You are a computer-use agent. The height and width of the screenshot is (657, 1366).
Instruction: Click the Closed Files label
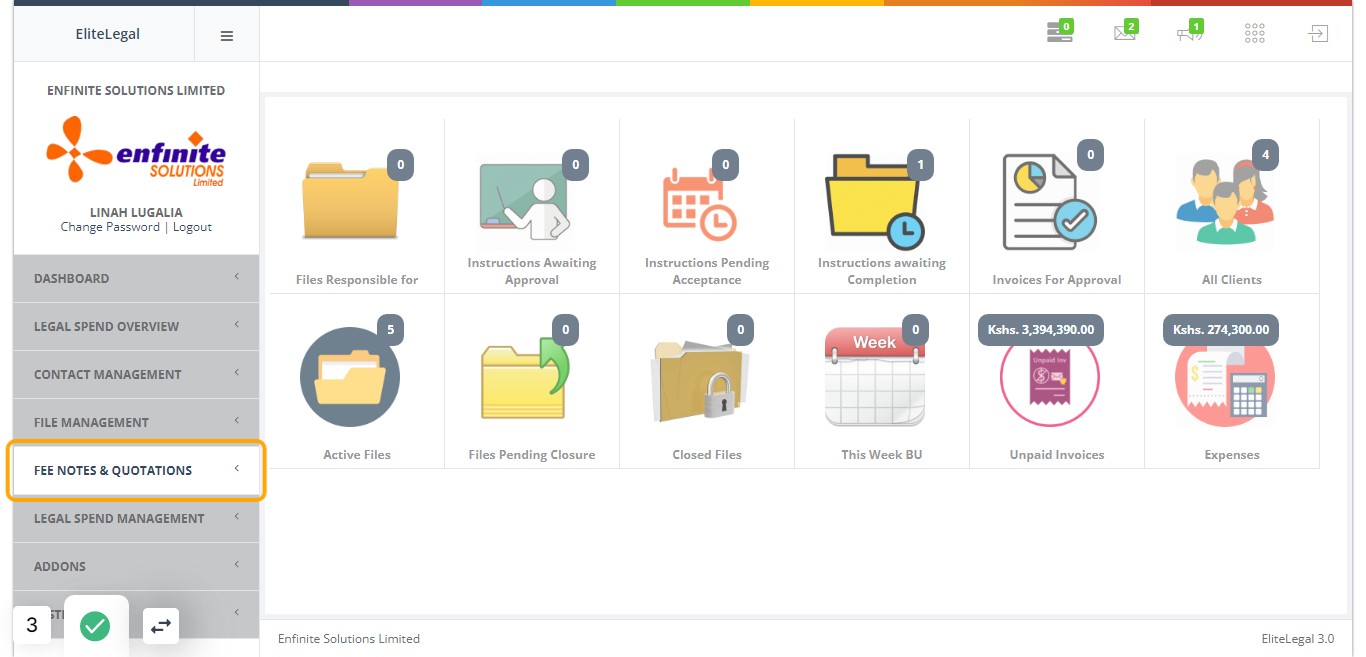(707, 455)
